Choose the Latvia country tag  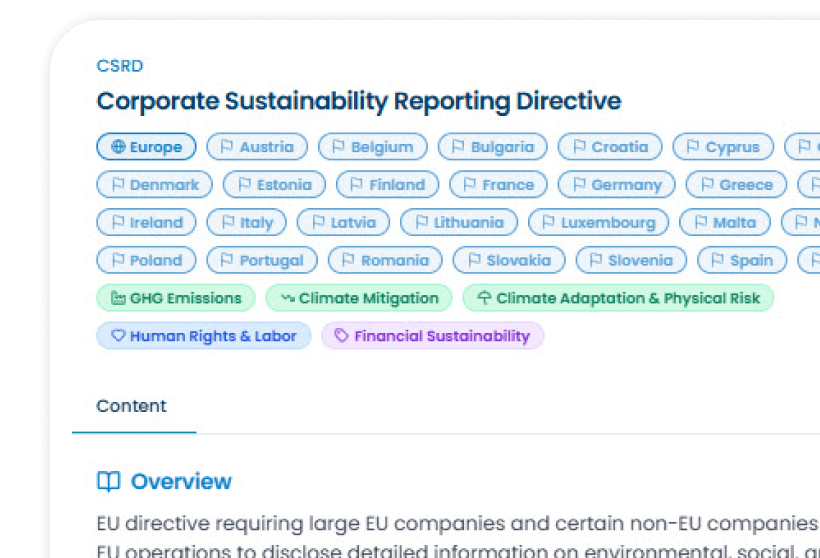(343, 222)
